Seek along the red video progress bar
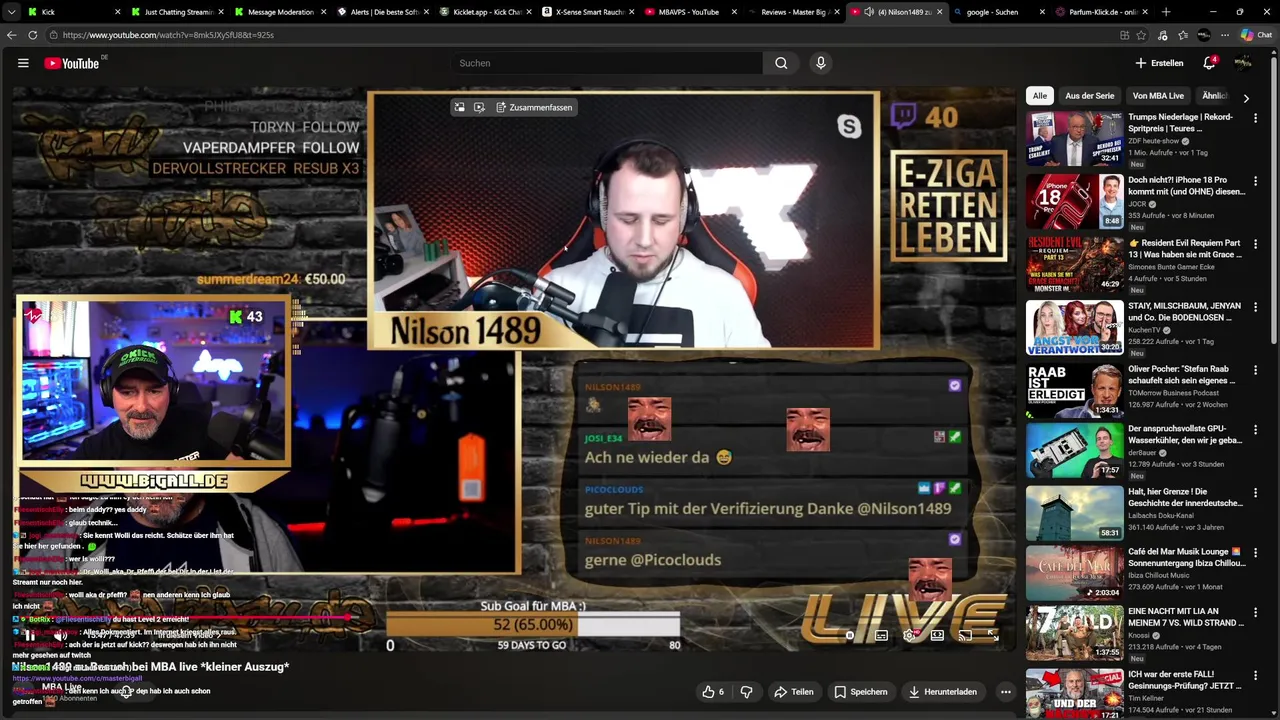Viewport: 1280px width, 720px height. [x=513, y=618]
